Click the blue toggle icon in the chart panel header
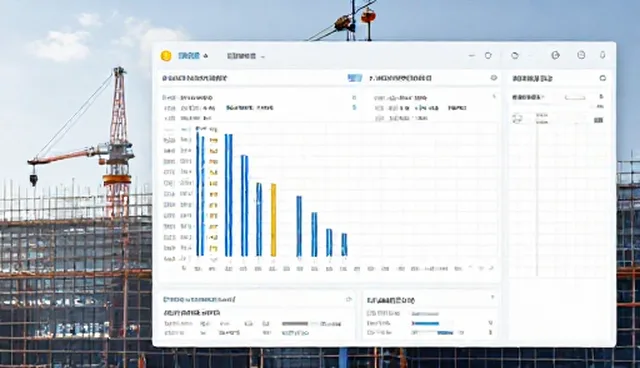The height and width of the screenshot is (368, 640). coord(355,78)
